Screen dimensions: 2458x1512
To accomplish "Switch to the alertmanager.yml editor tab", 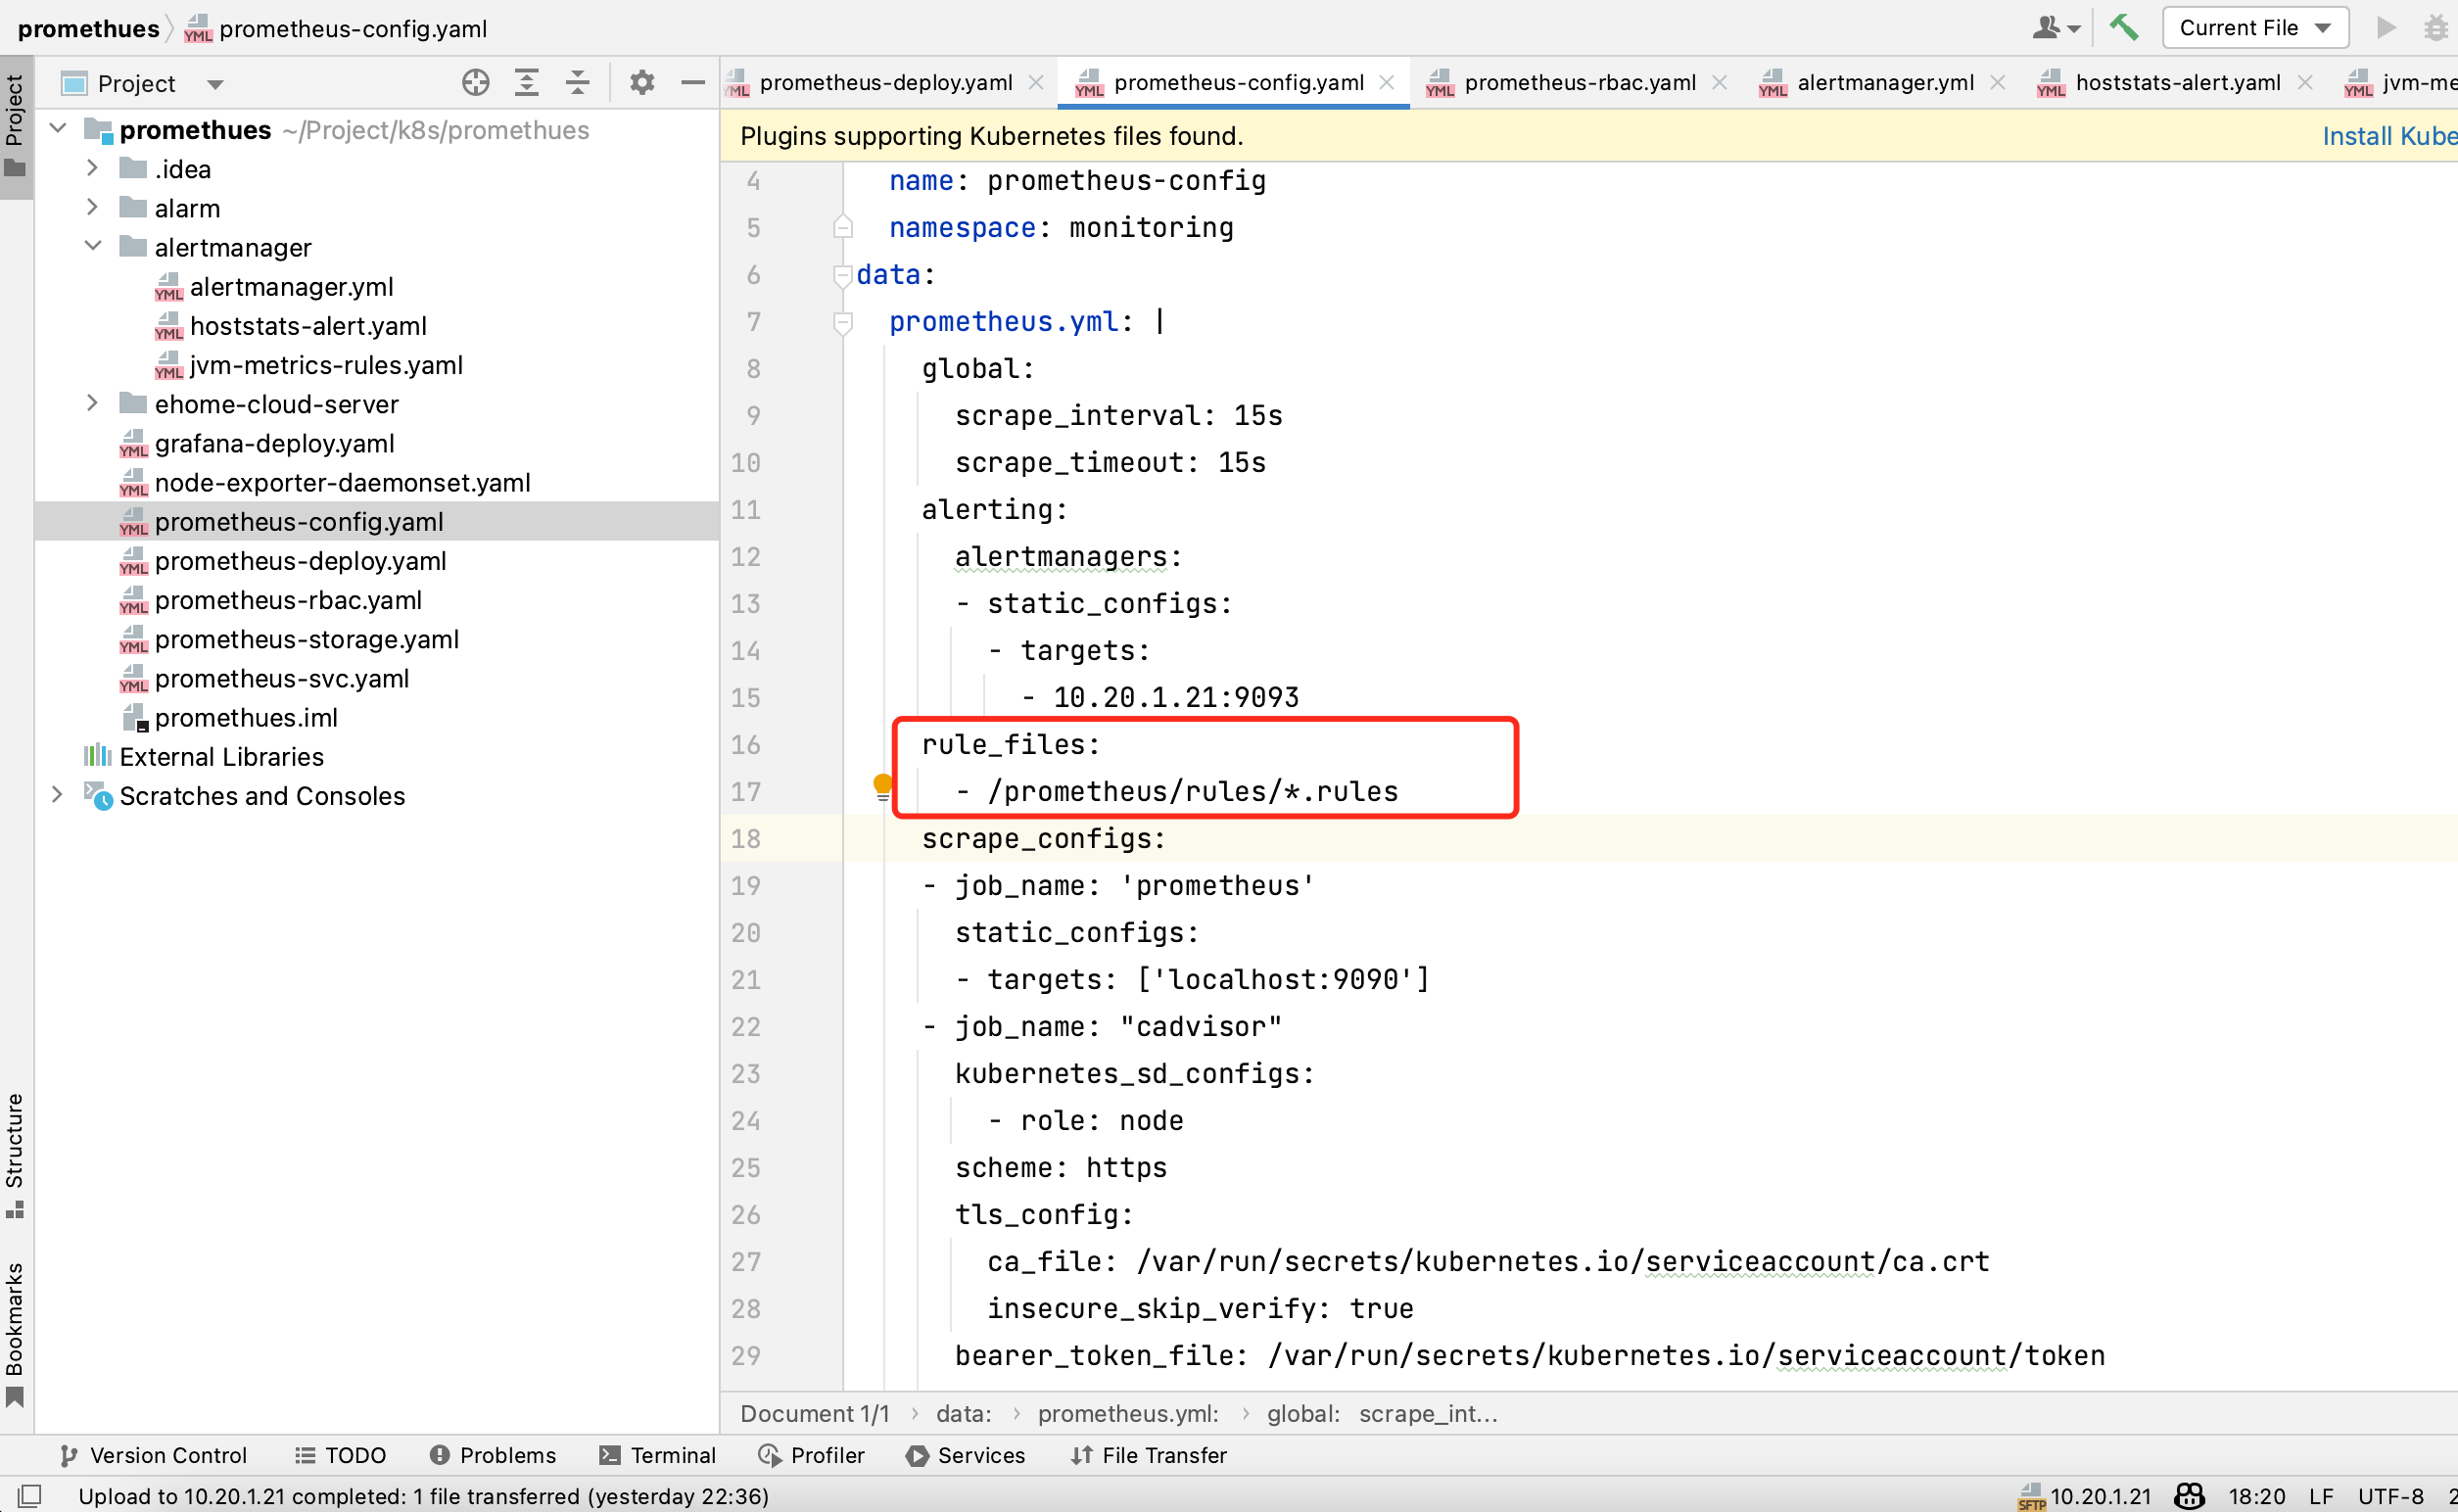I will (x=1884, y=83).
